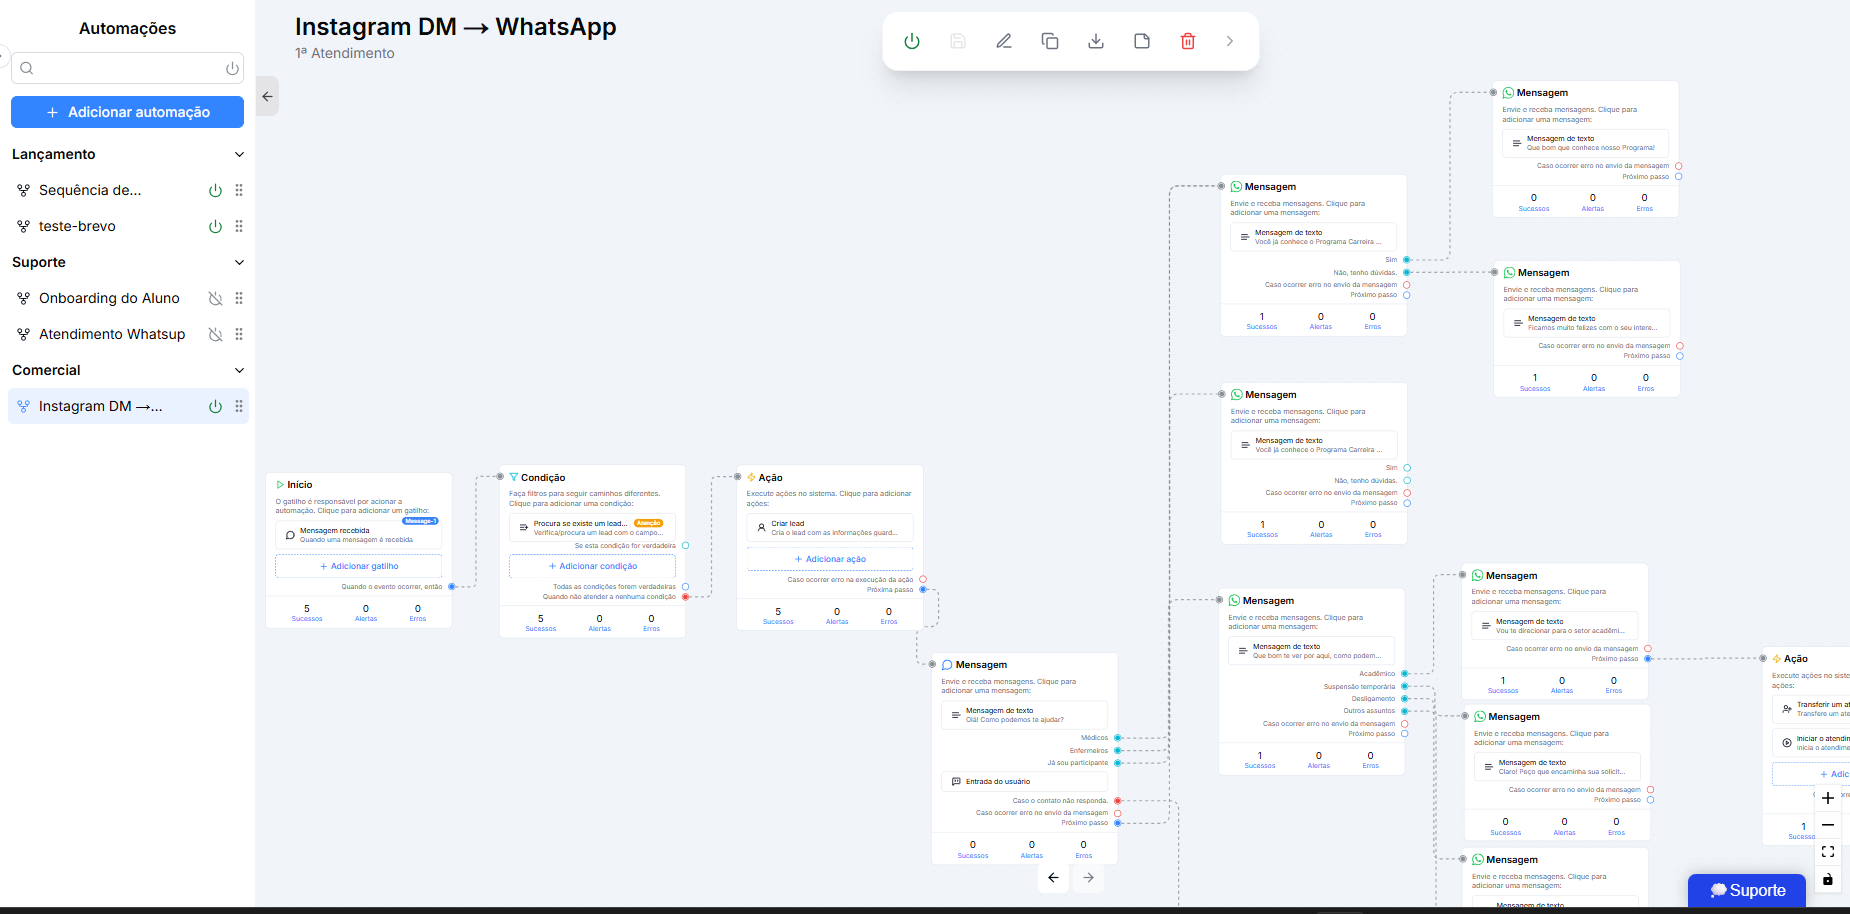This screenshot has height=914, width=1850.
Task: Click the automations search field
Action: (127, 68)
